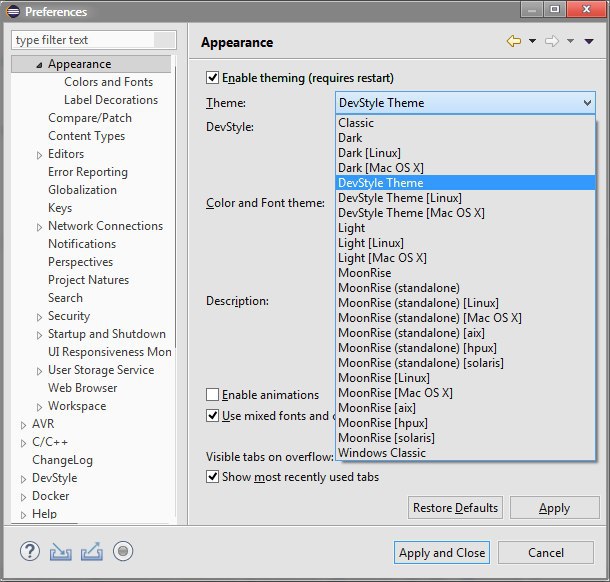
Task: Open Perspectives preferences page
Action: click(x=81, y=262)
